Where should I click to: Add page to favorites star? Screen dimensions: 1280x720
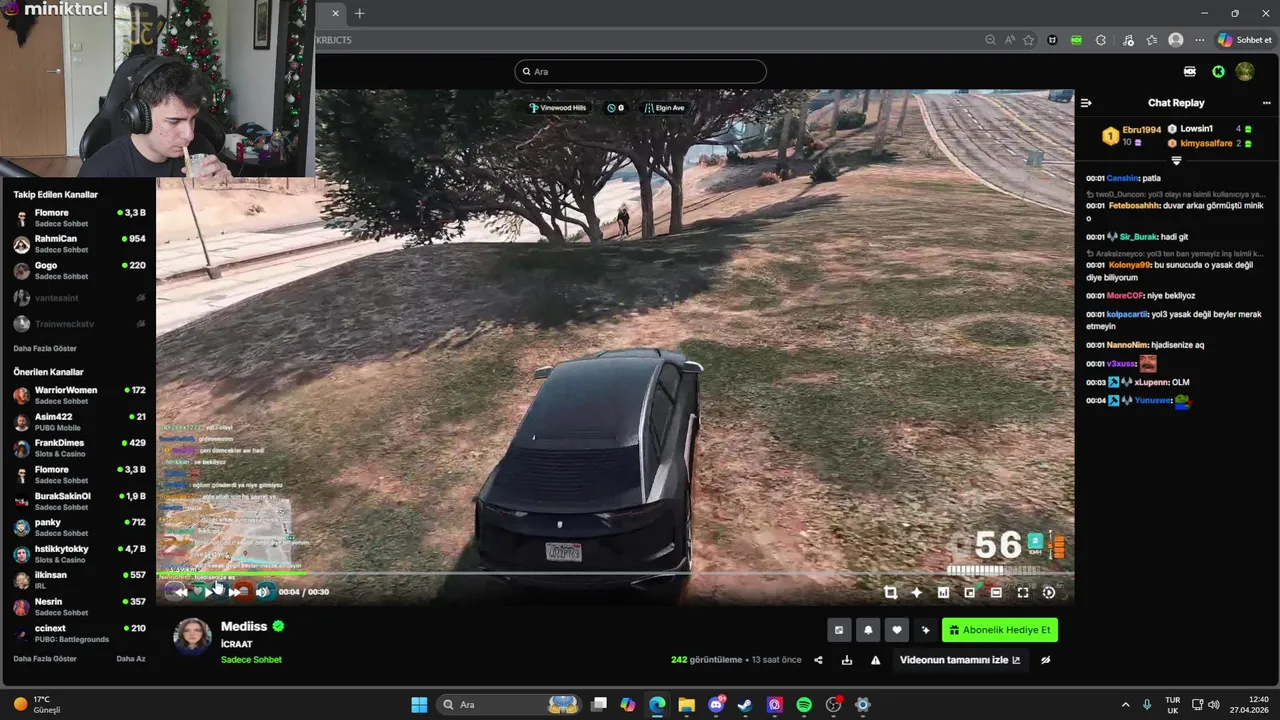1028,40
